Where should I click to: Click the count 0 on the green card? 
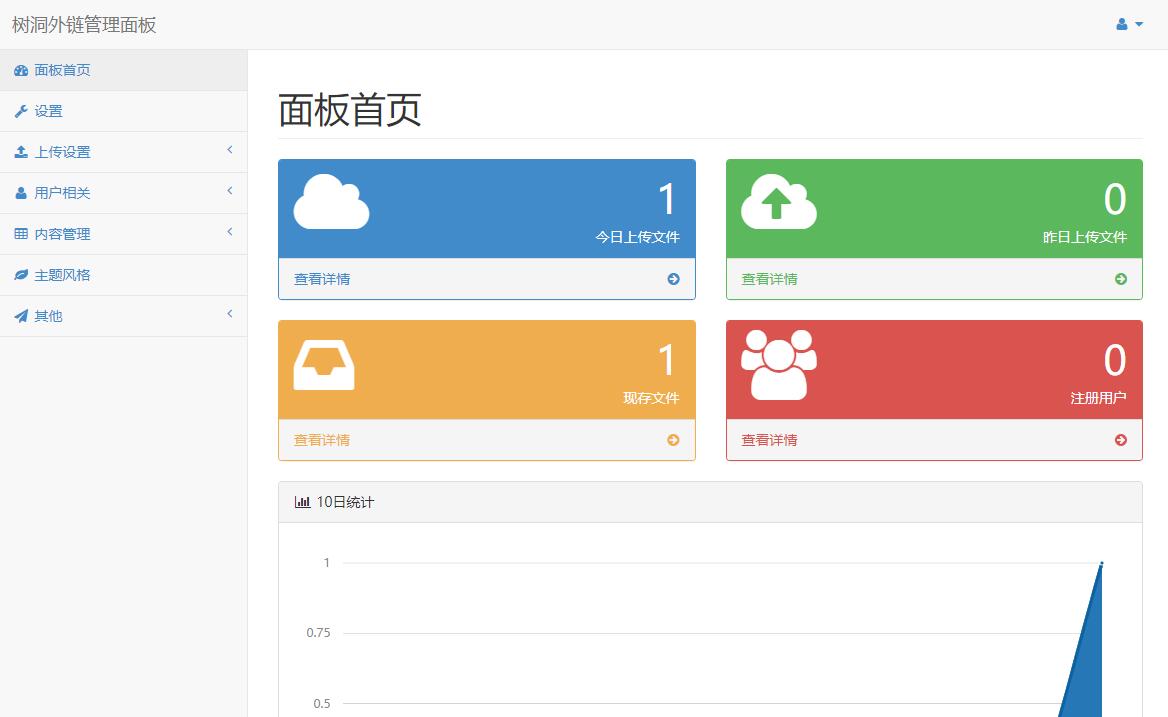(1115, 200)
